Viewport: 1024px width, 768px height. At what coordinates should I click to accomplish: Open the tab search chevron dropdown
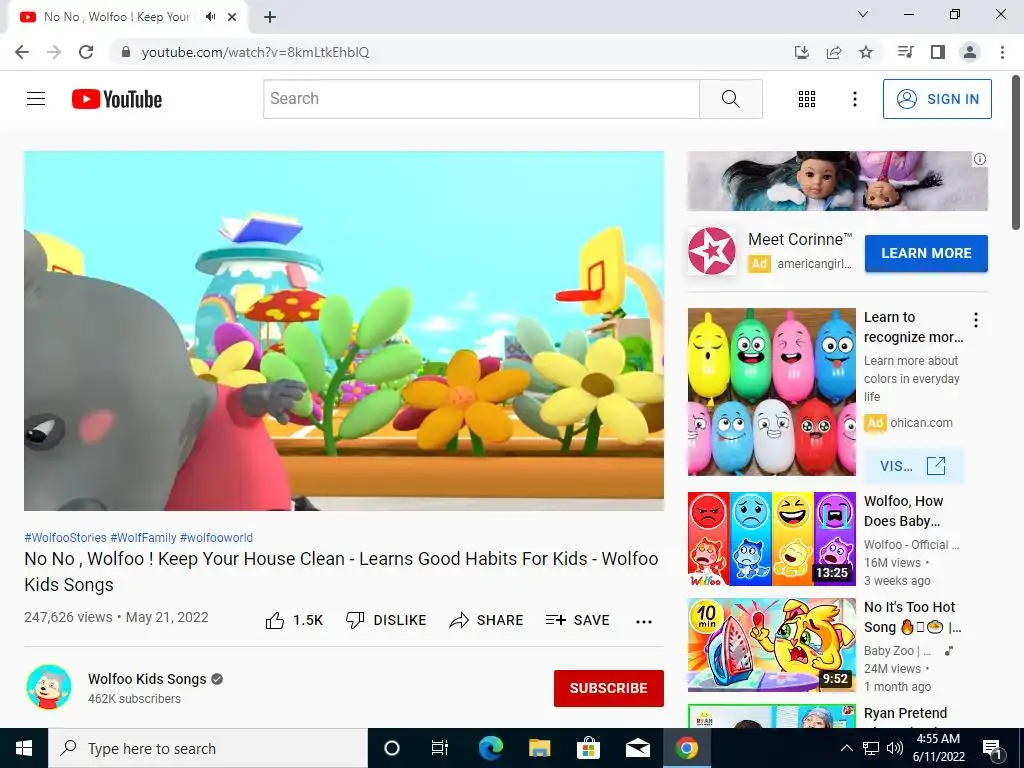863,14
